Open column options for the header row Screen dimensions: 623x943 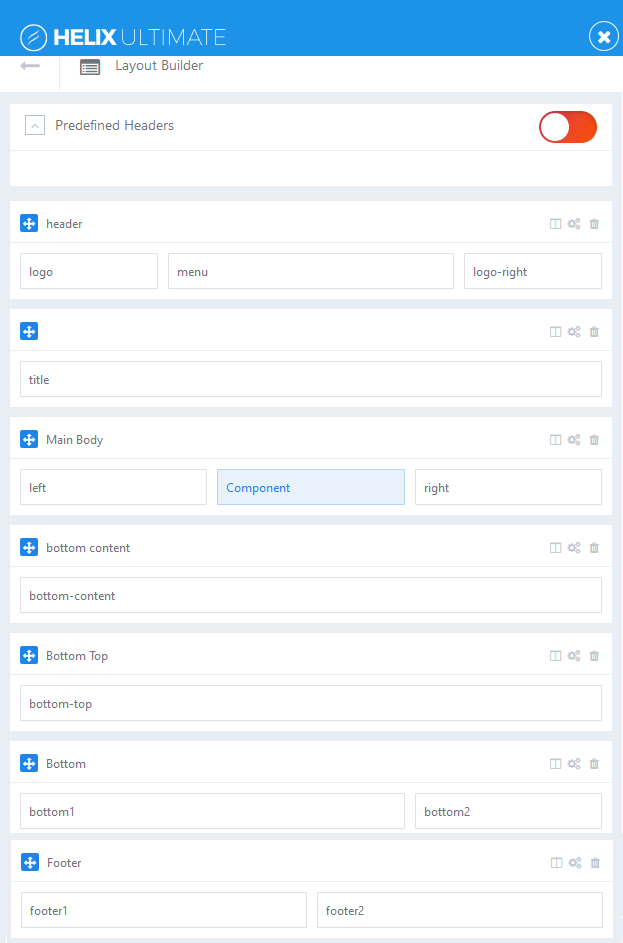pyautogui.click(x=555, y=223)
